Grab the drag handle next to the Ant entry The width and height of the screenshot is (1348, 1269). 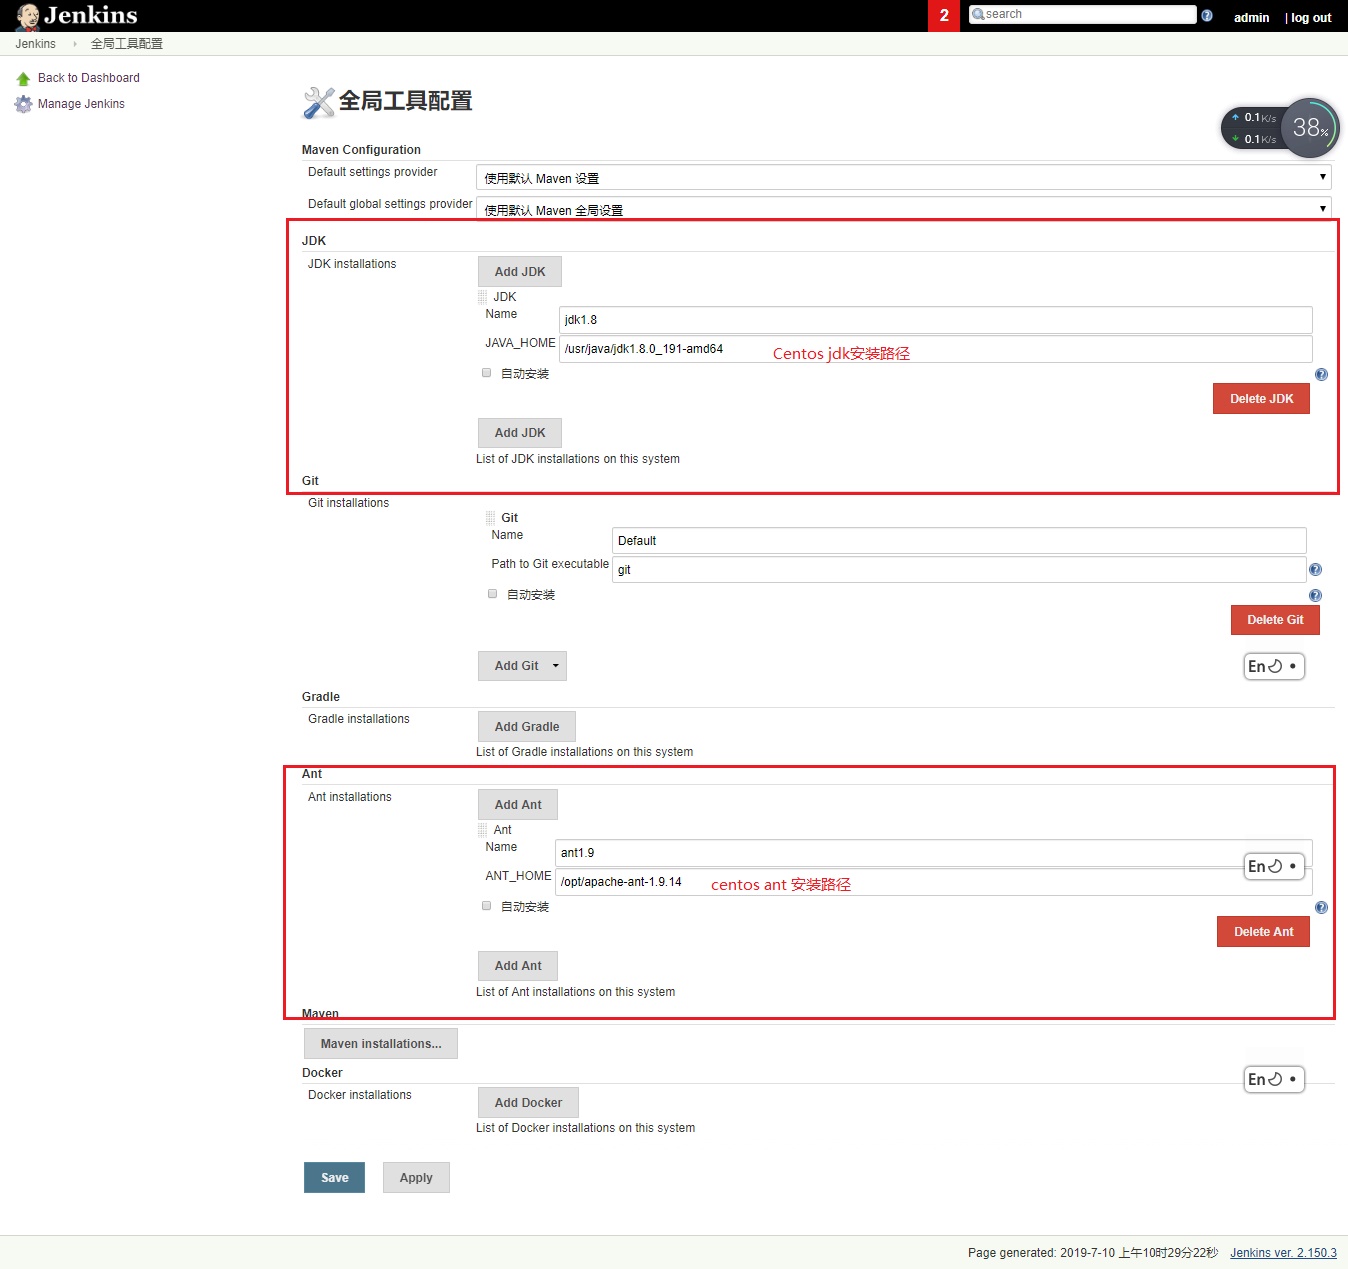[482, 830]
